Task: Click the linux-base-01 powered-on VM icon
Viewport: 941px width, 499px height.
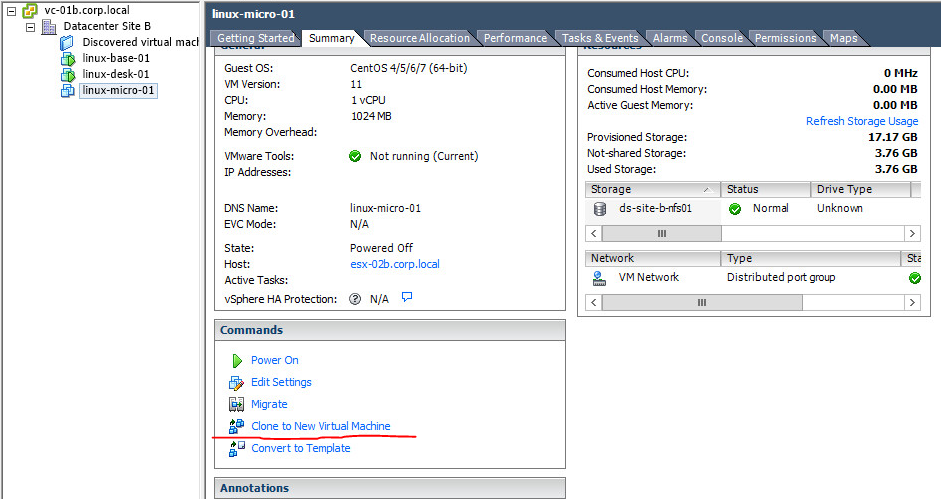Action: coord(67,59)
